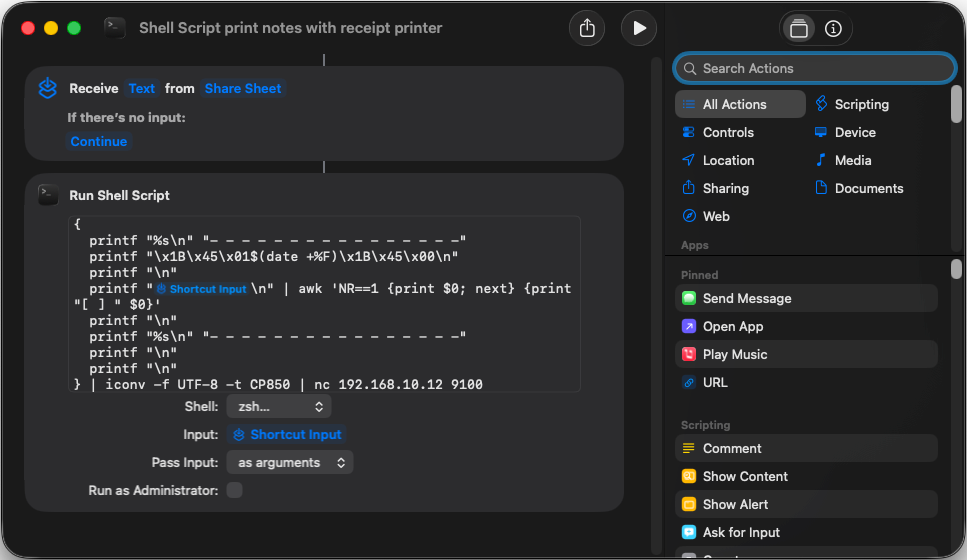The width and height of the screenshot is (967, 560).
Task: Enable the Run as Administrator checkbox
Action: pos(234,490)
